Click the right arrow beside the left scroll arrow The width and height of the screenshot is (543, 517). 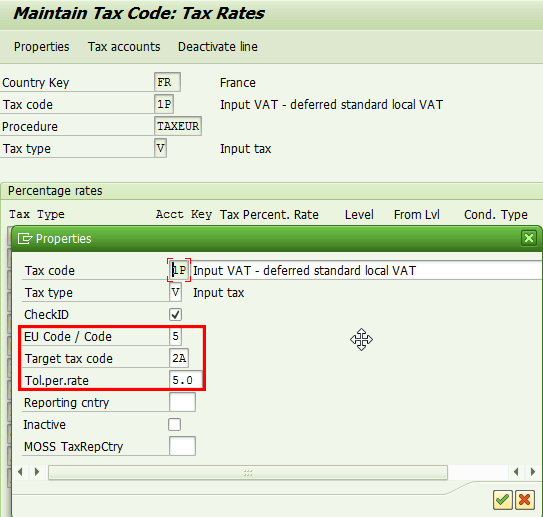click(37, 472)
